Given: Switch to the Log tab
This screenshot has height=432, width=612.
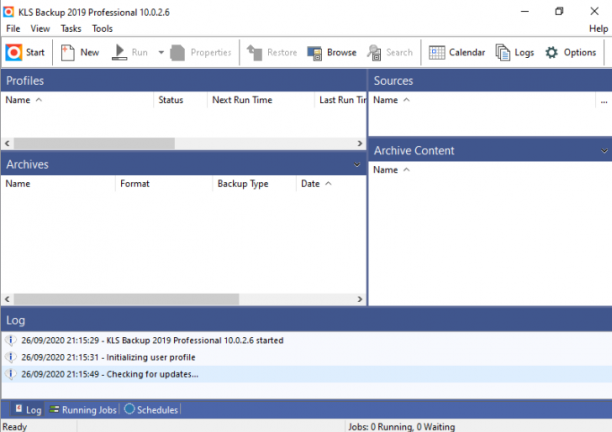Looking at the screenshot, I should click(x=28, y=410).
